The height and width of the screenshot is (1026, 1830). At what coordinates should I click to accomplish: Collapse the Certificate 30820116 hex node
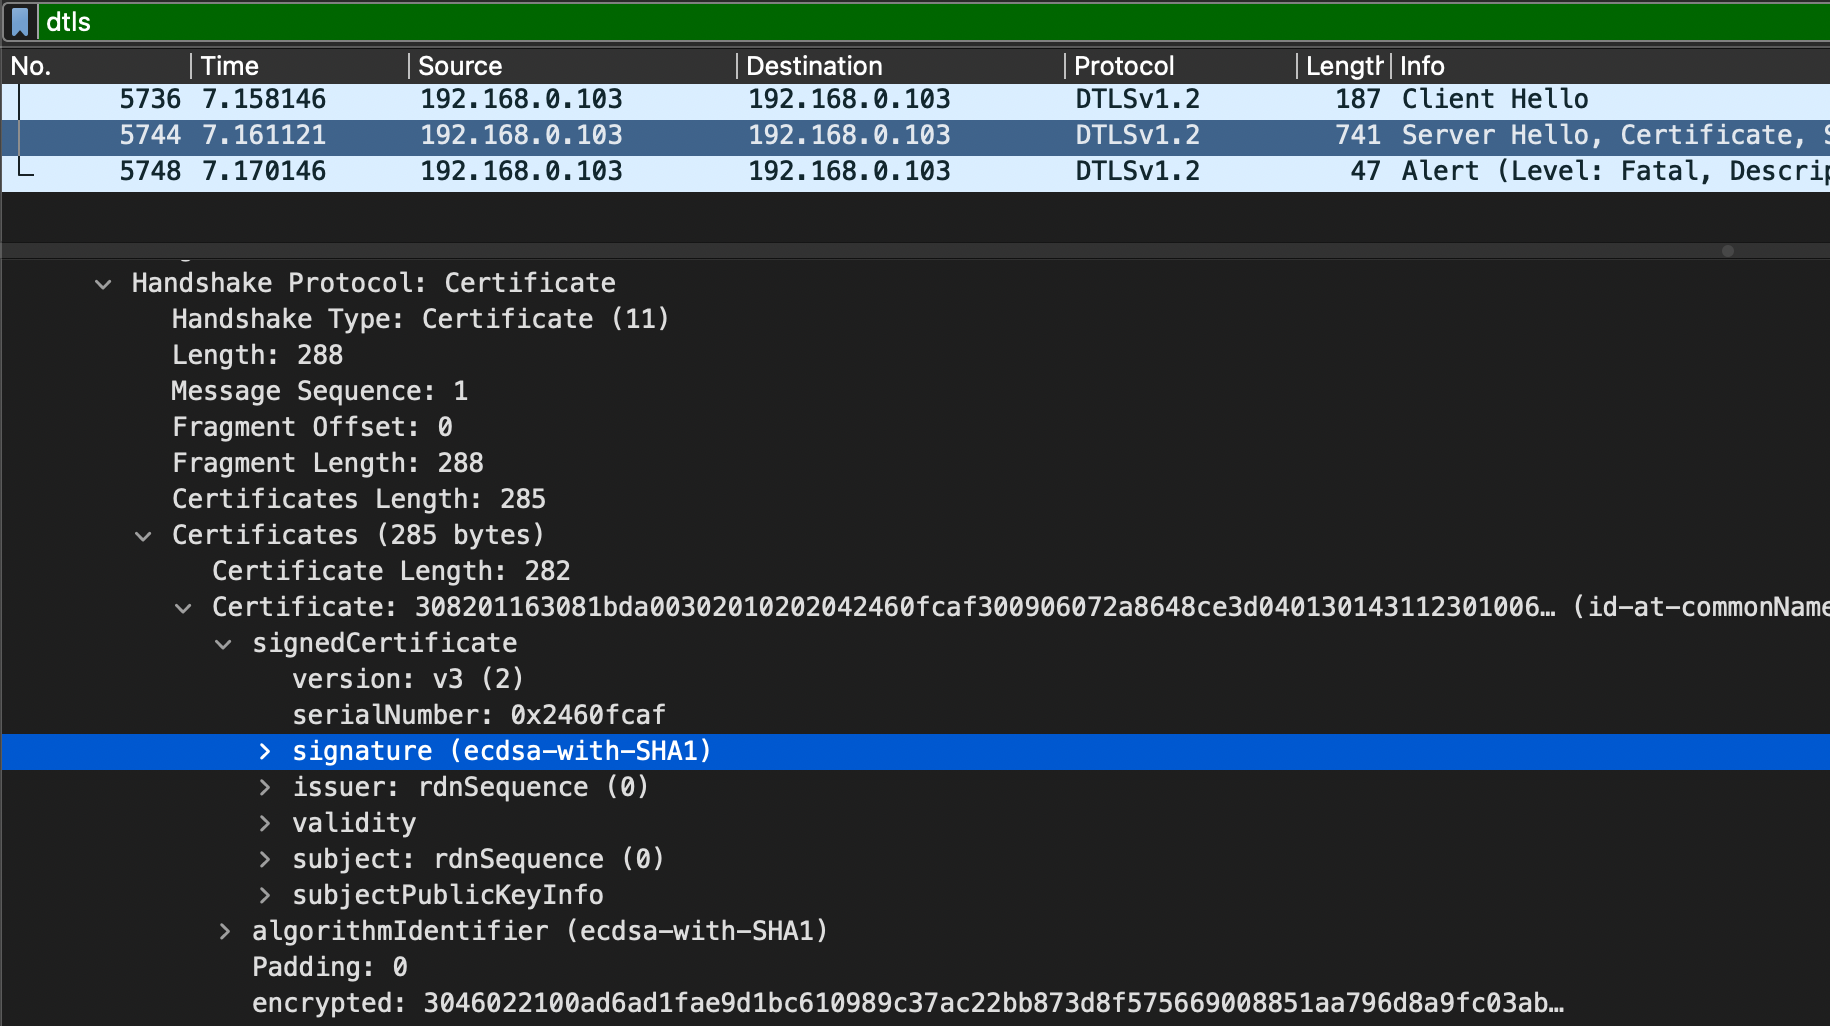click(x=183, y=608)
